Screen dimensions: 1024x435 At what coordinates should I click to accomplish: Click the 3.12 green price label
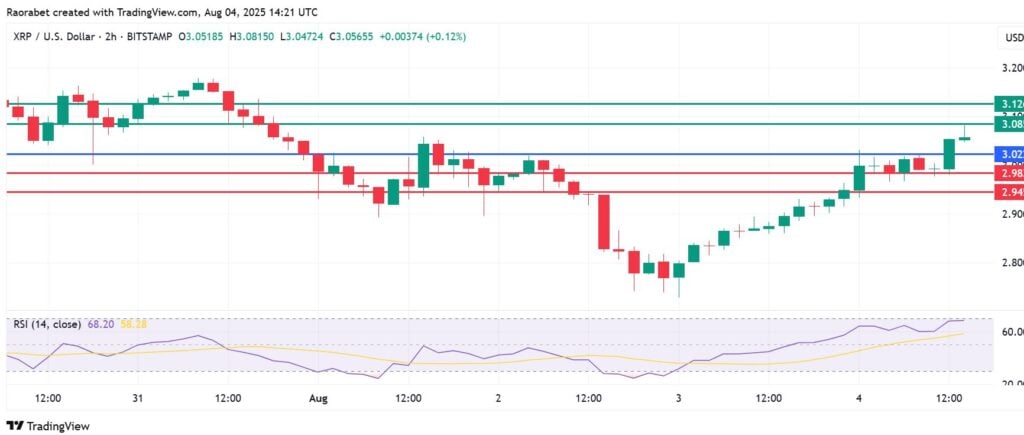[1009, 104]
